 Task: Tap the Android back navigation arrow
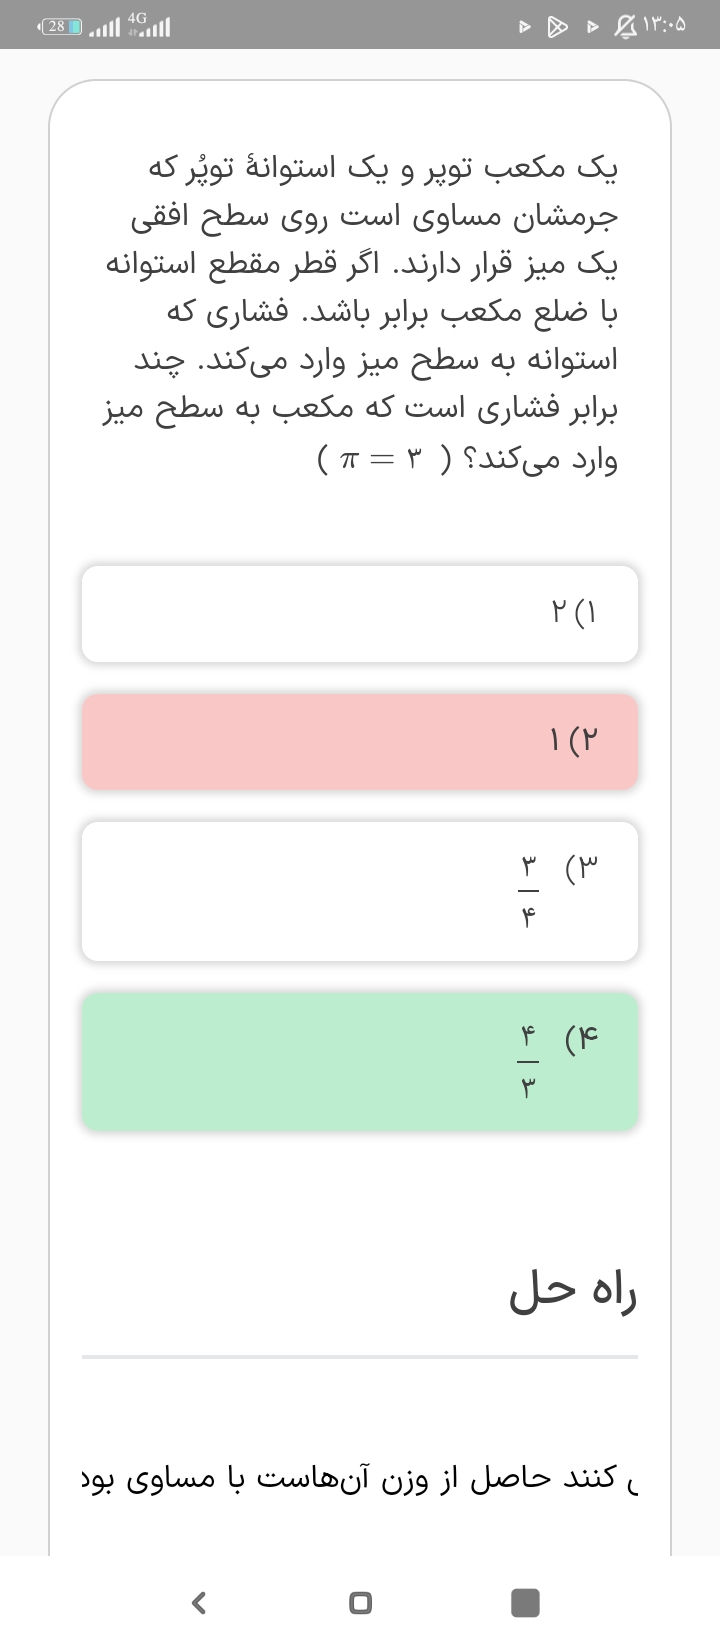click(199, 1603)
